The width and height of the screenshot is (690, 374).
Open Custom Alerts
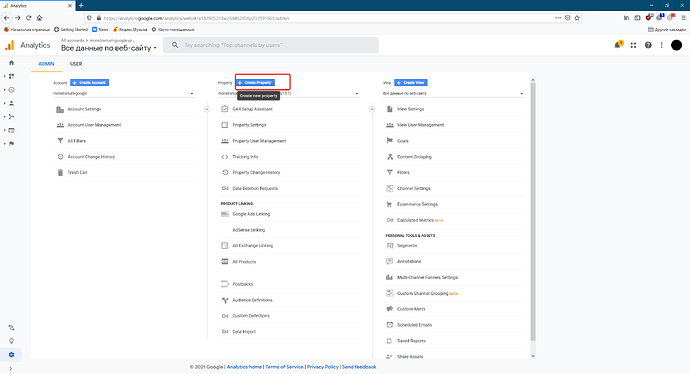pyautogui.click(x=411, y=309)
